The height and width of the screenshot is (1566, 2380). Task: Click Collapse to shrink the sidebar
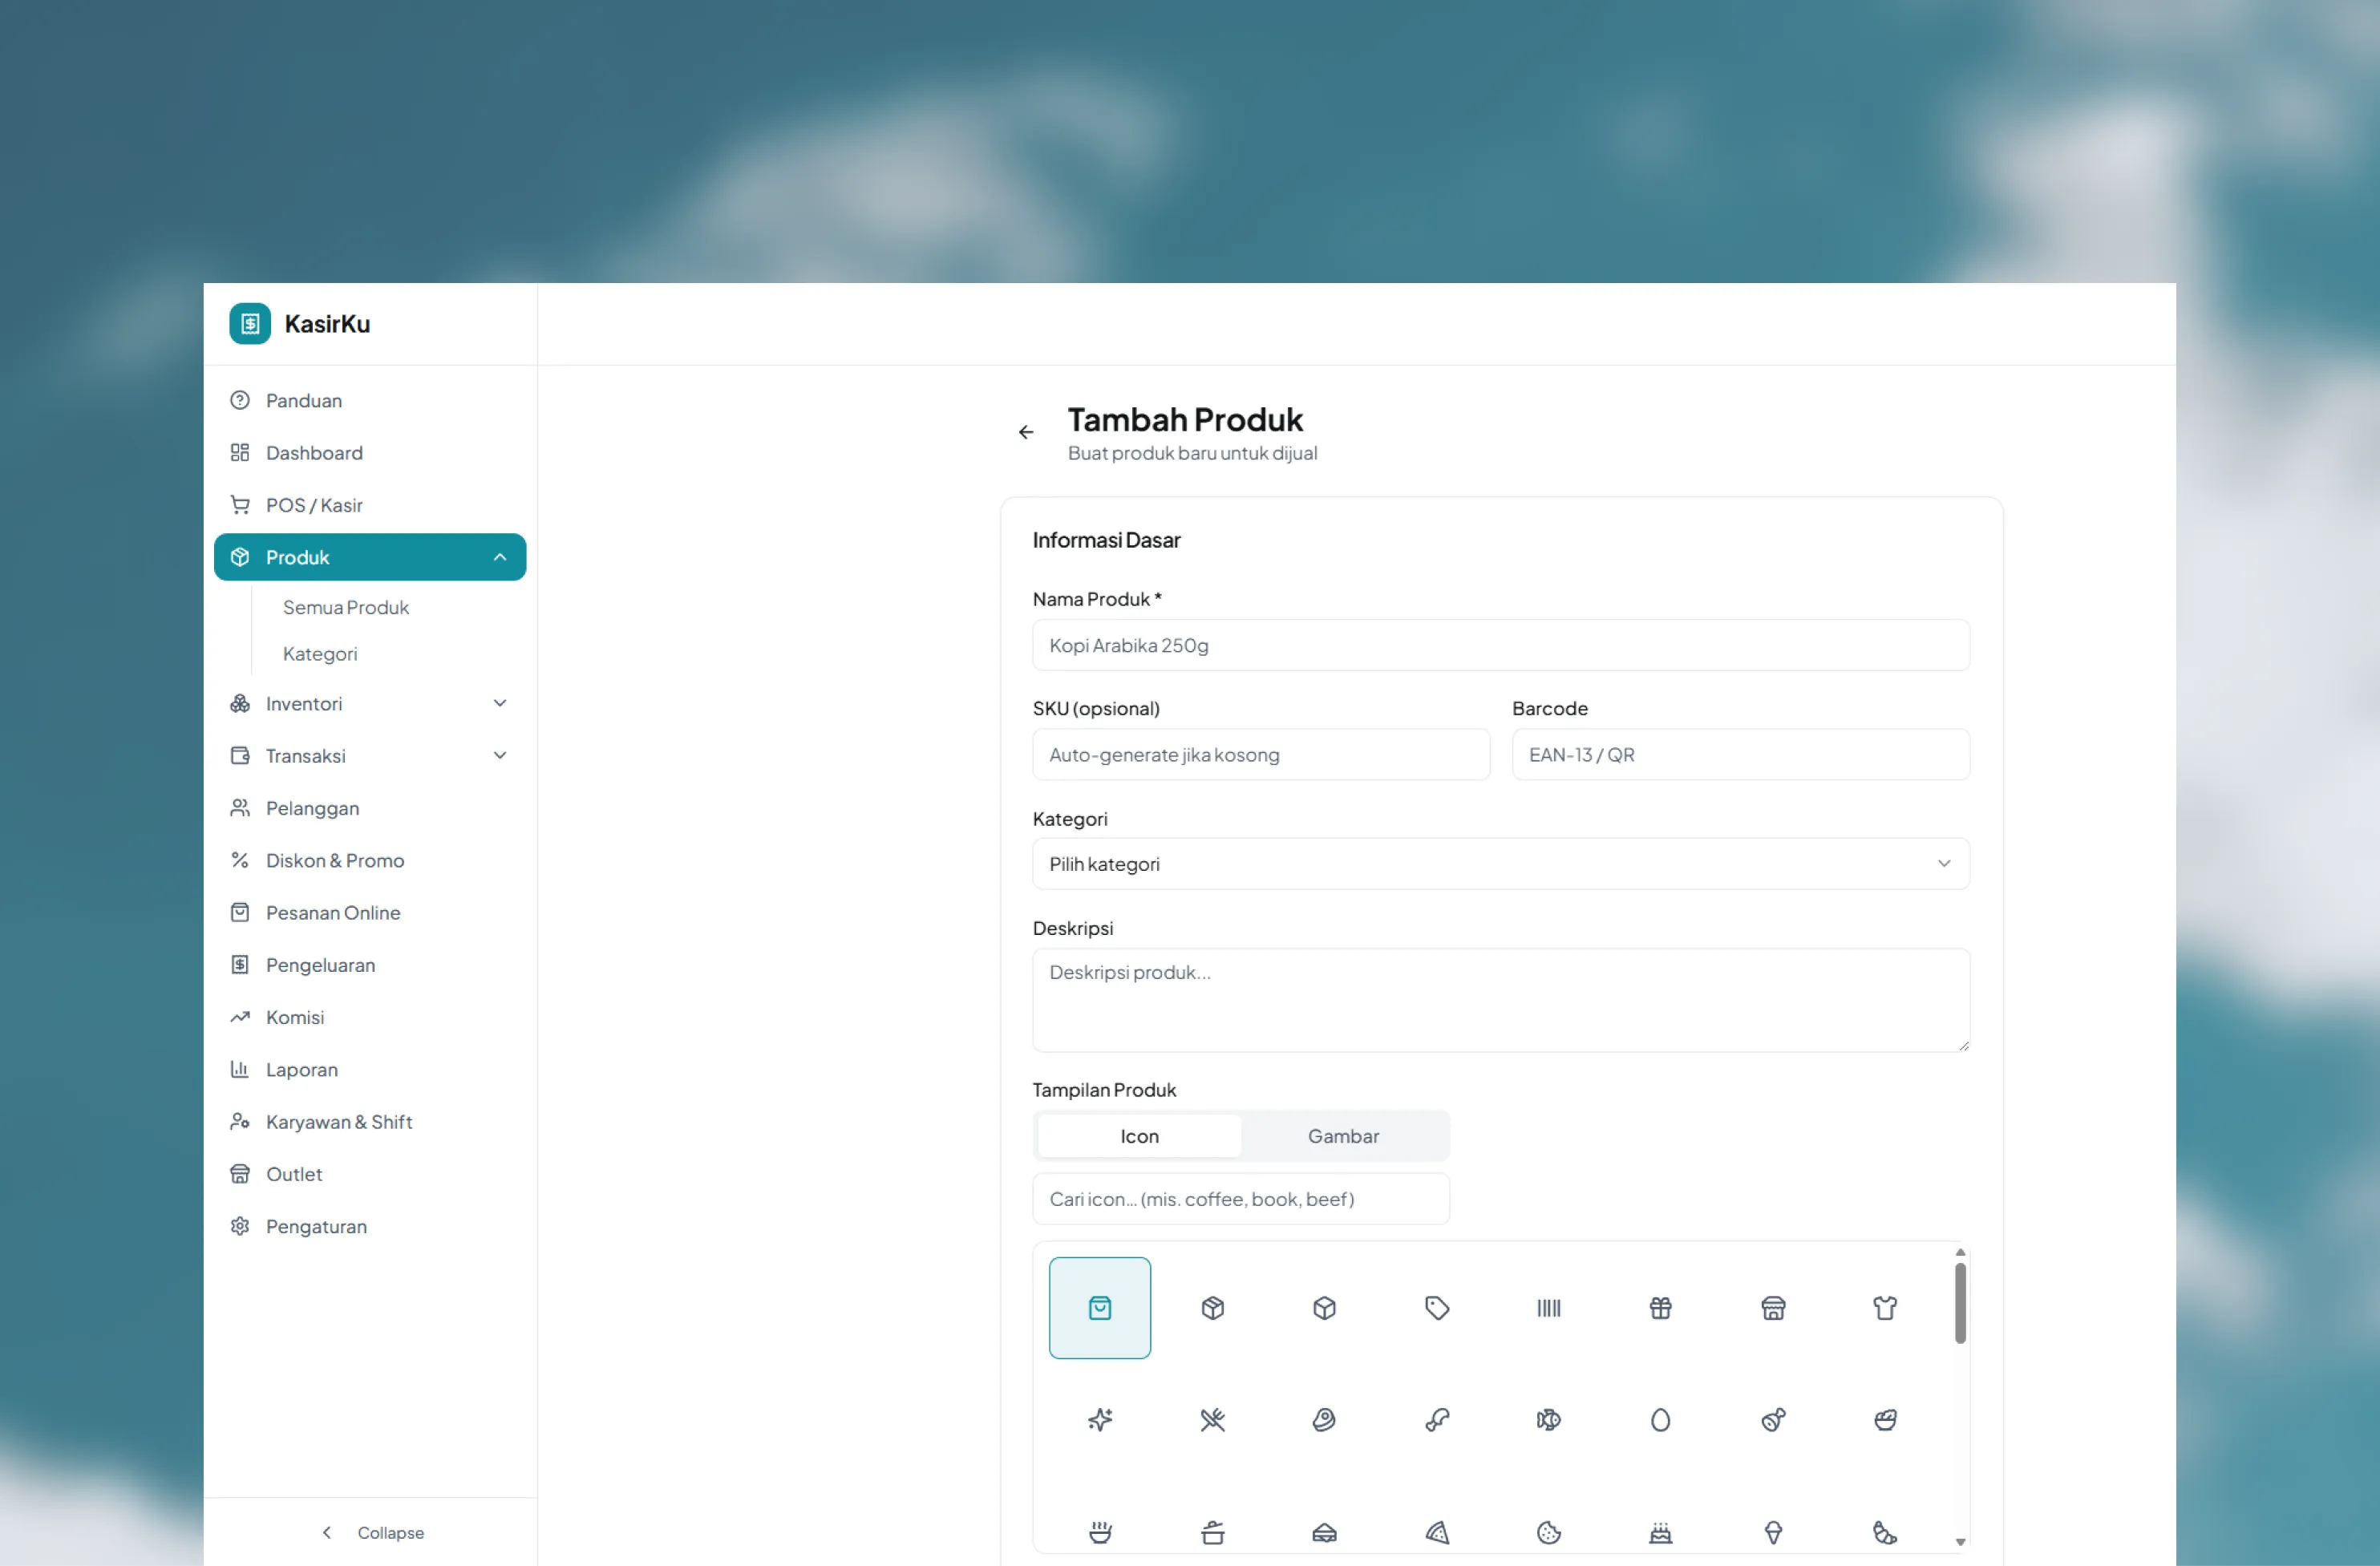[x=371, y=1532]
